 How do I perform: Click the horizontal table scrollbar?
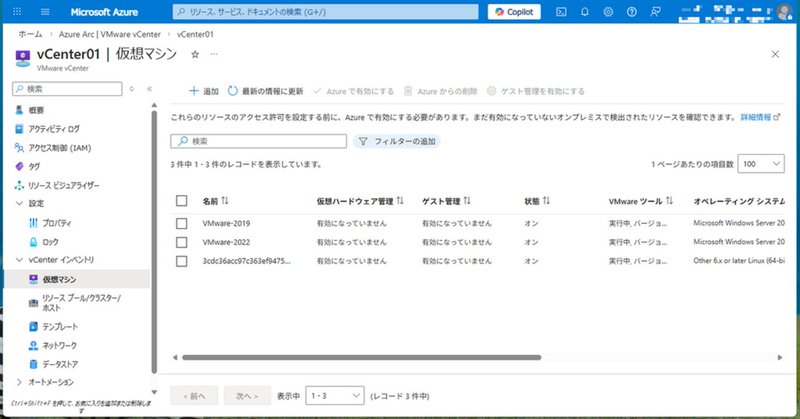(362, 357)
